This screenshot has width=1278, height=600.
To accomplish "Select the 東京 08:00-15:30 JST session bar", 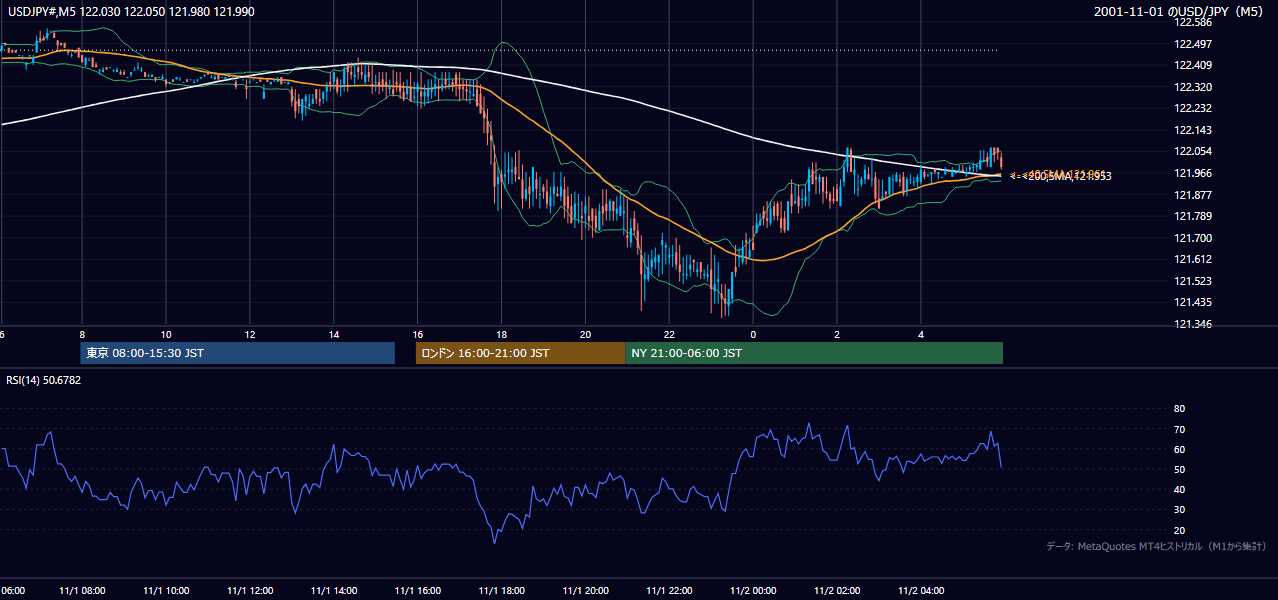I will click(x=238, y=353).
